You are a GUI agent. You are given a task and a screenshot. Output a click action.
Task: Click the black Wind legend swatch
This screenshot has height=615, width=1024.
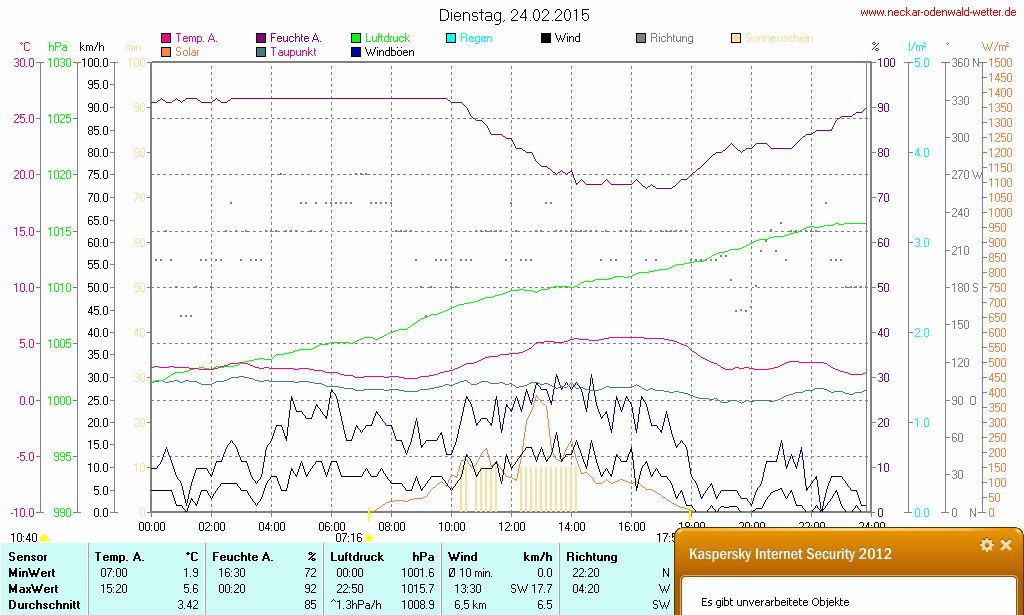pyautogui.click(x=546, y=39)
